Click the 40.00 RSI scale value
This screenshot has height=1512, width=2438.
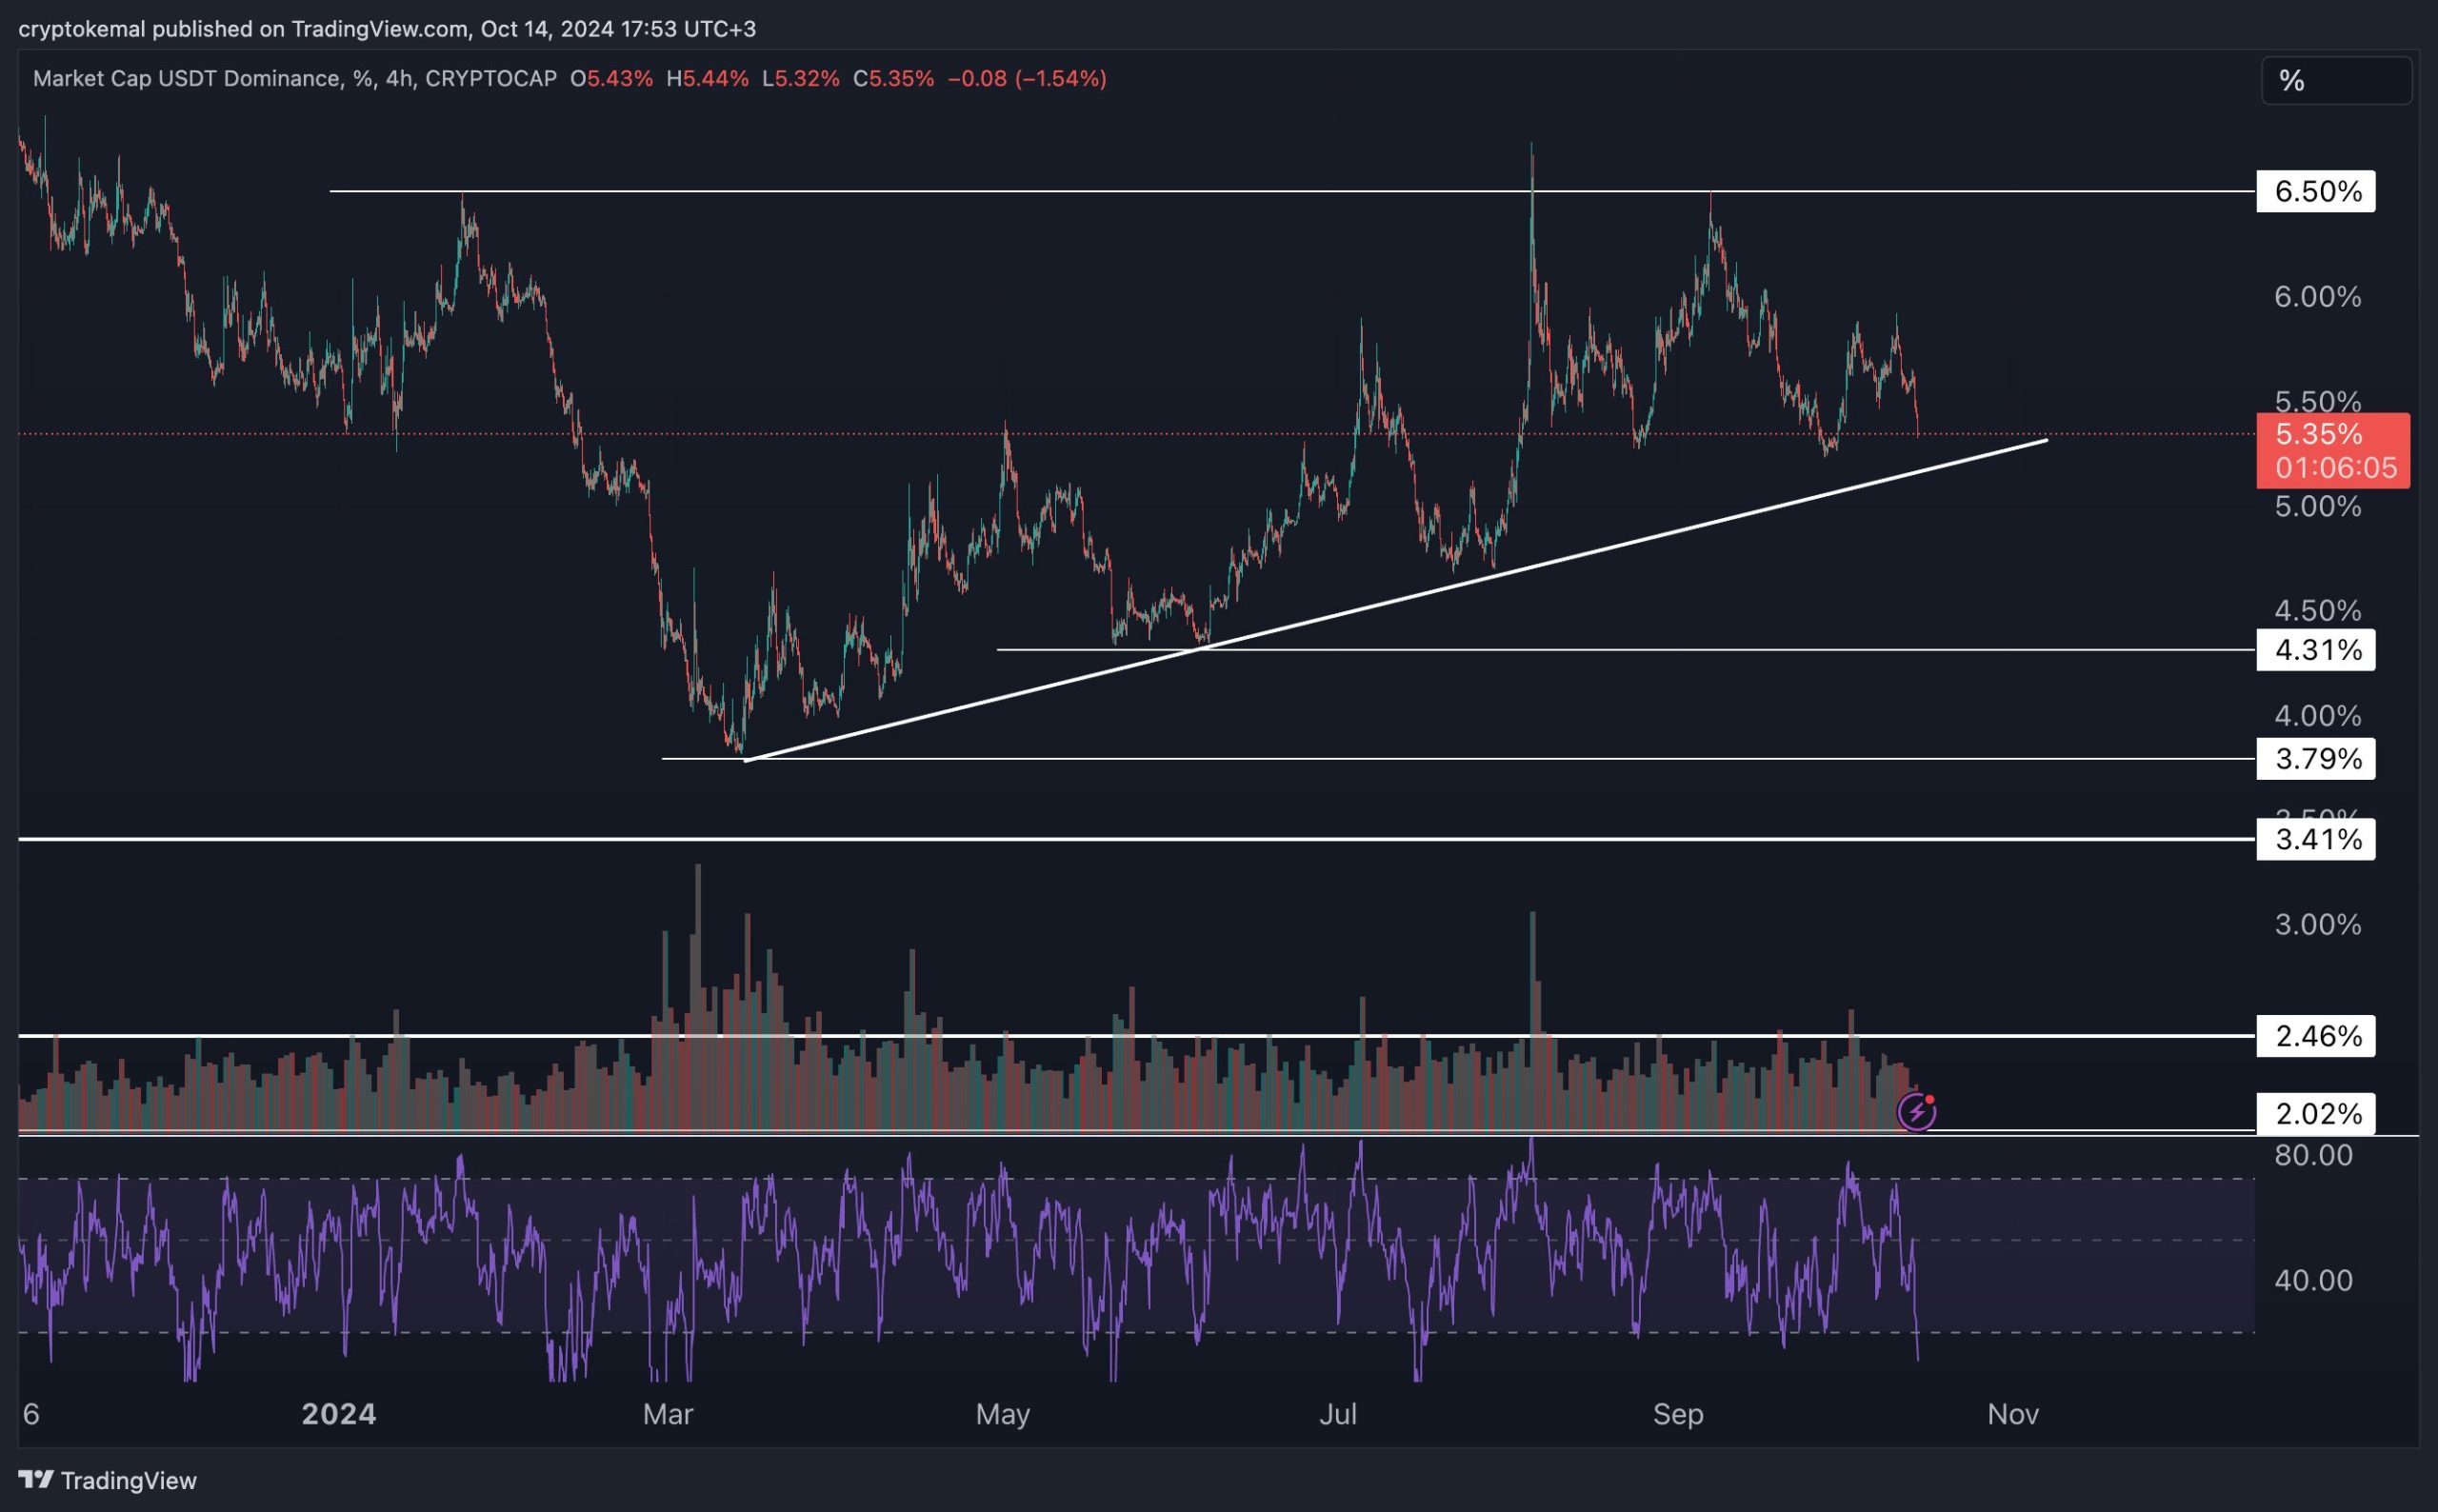point(2313,1280)
